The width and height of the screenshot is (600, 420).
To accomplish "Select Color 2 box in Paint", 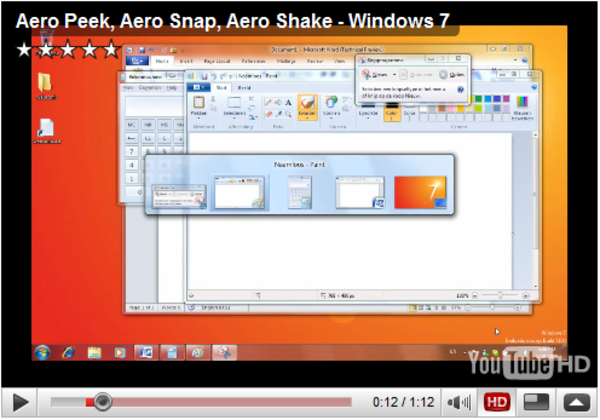I will pyautogui.click(x=409, y=112).
